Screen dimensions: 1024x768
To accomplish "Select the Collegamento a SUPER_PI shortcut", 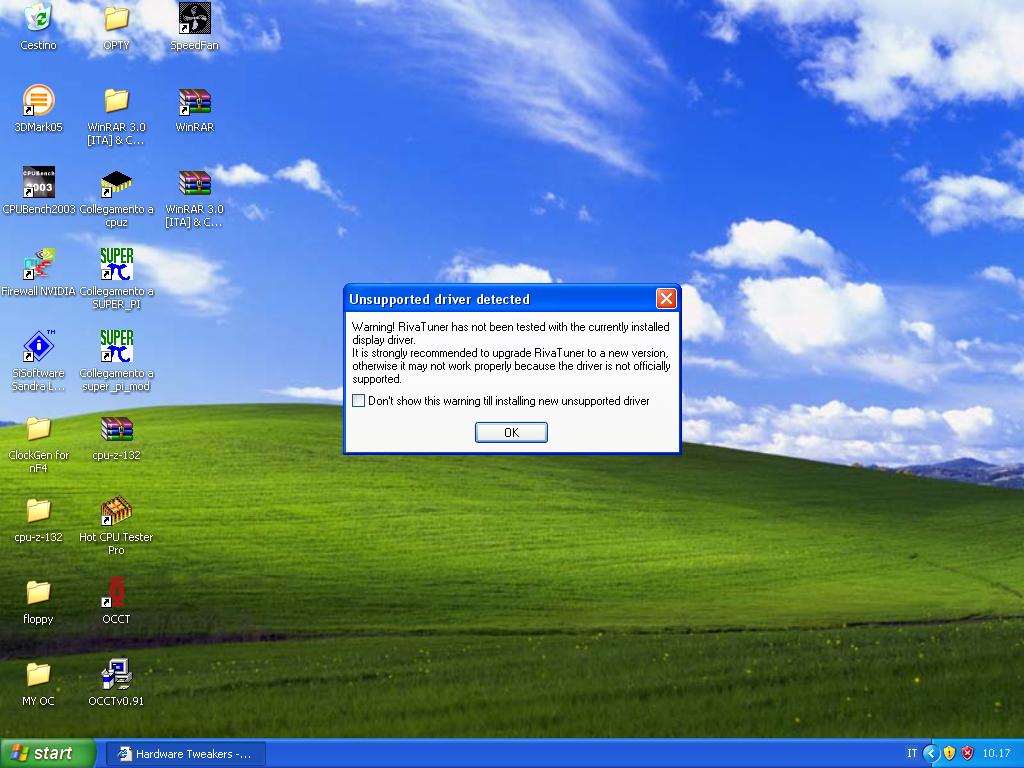I will pos(116,264).
